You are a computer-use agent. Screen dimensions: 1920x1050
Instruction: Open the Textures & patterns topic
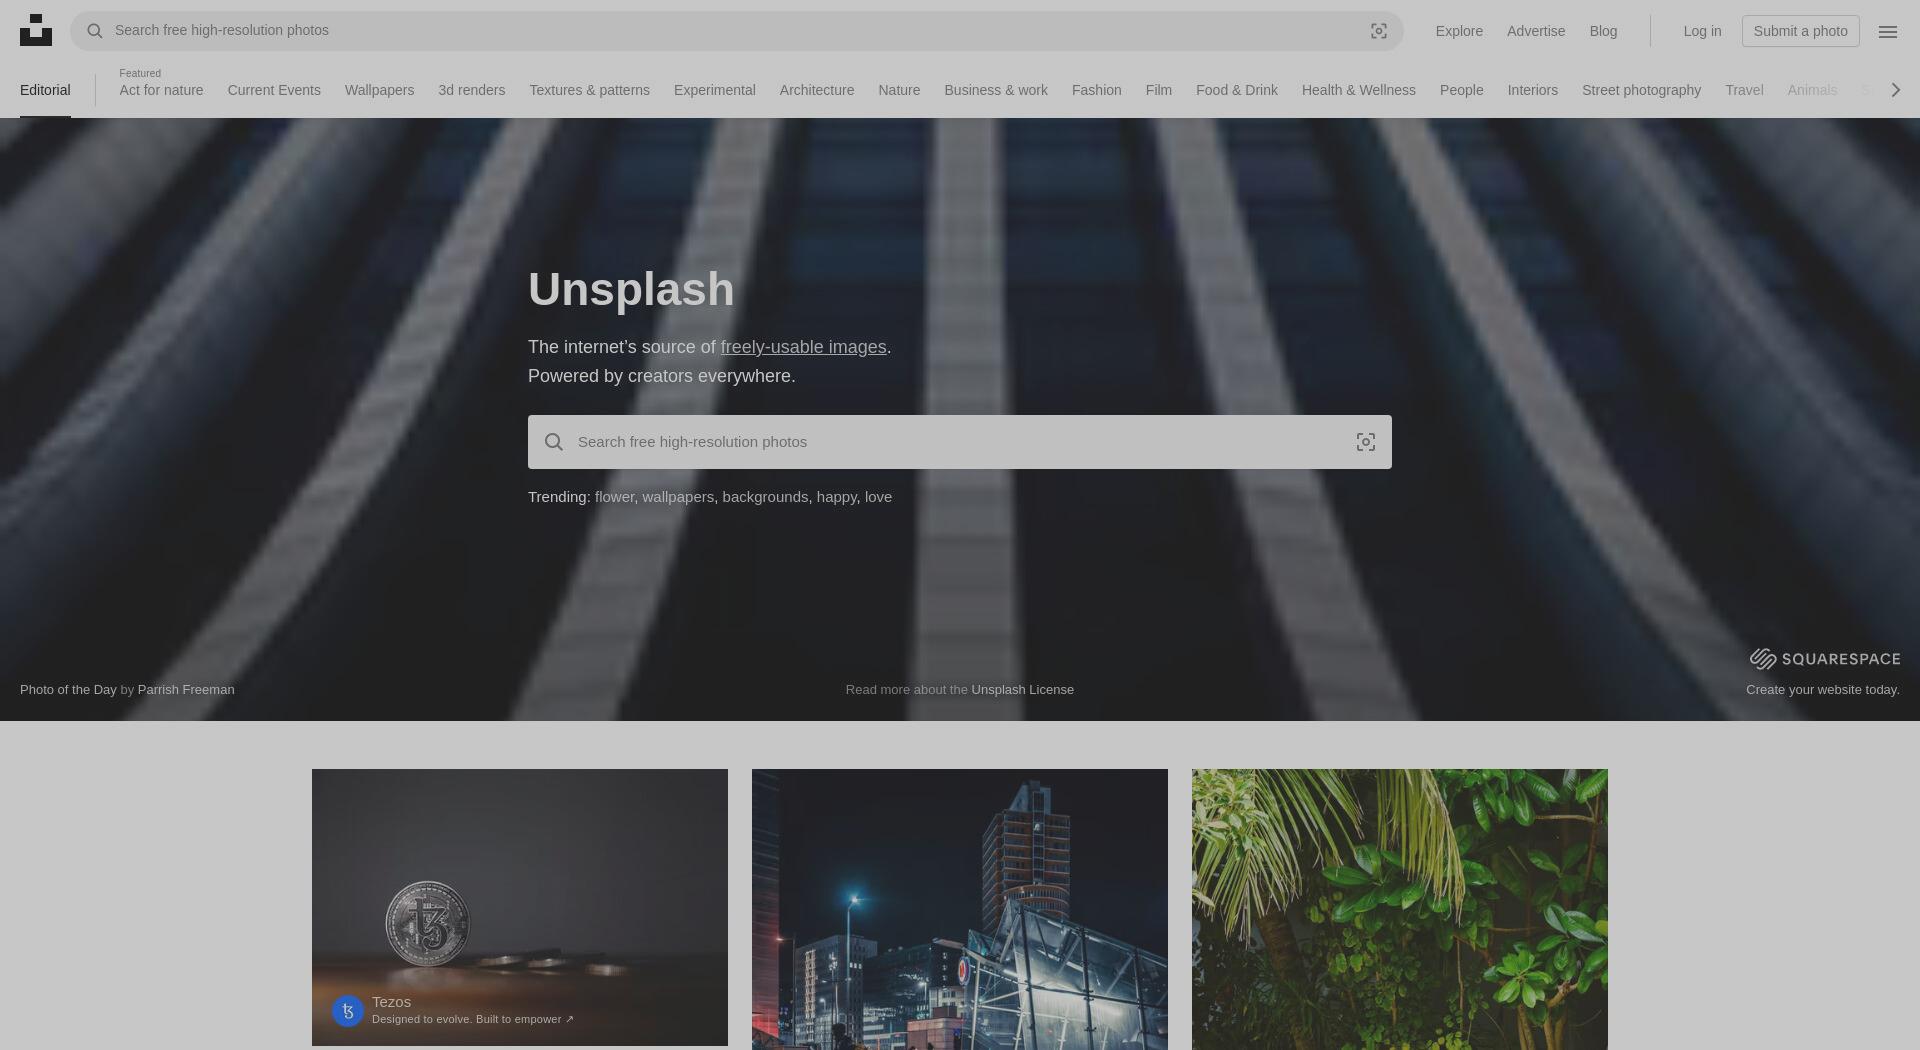(589, 90)
